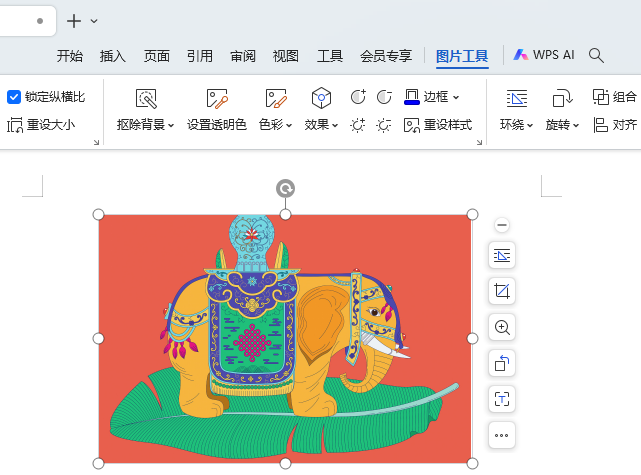Click the 旋转 rotate icon in the ribbon
Screen dimensions: 641x475
click(563, 98)
